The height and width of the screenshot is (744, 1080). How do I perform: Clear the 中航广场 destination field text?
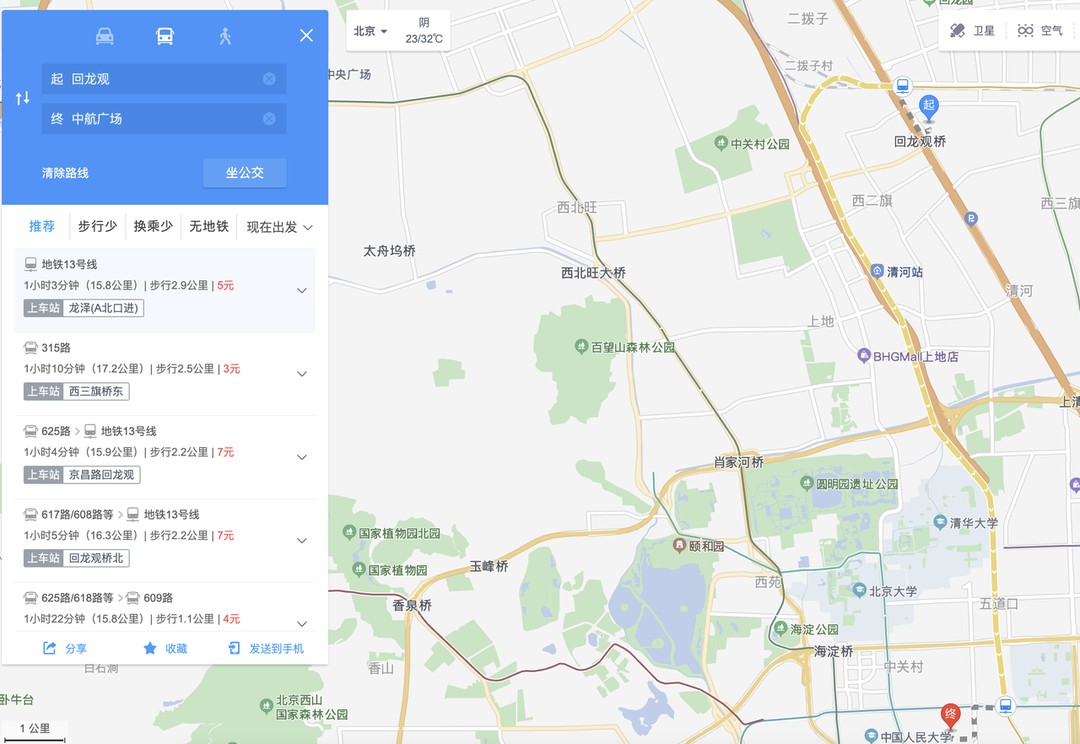tap(269, 118)
